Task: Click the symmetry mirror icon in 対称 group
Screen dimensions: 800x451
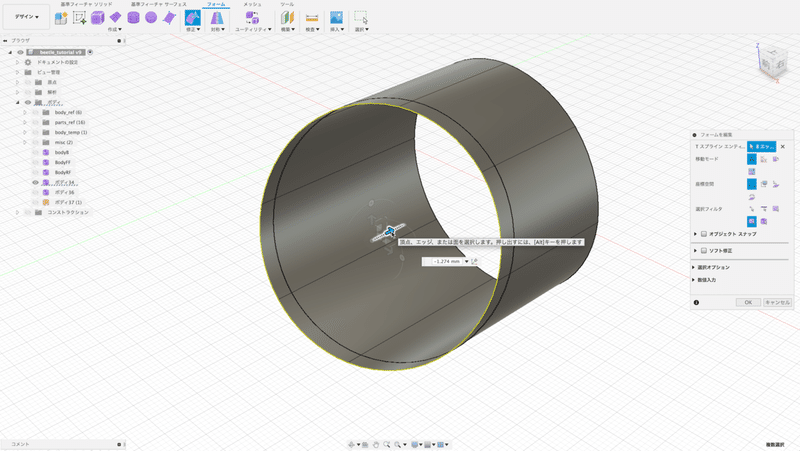Action: click(x=217, y=18)
